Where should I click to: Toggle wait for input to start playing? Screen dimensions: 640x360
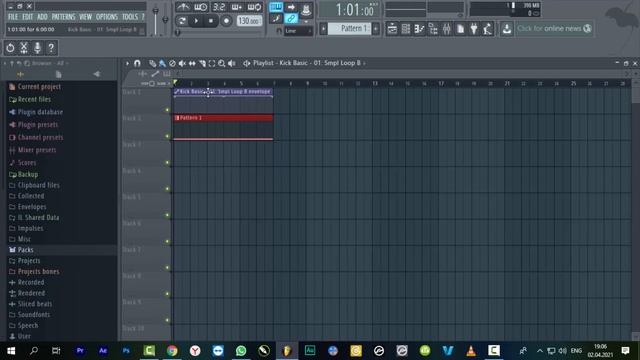click(x=200, y=7)
